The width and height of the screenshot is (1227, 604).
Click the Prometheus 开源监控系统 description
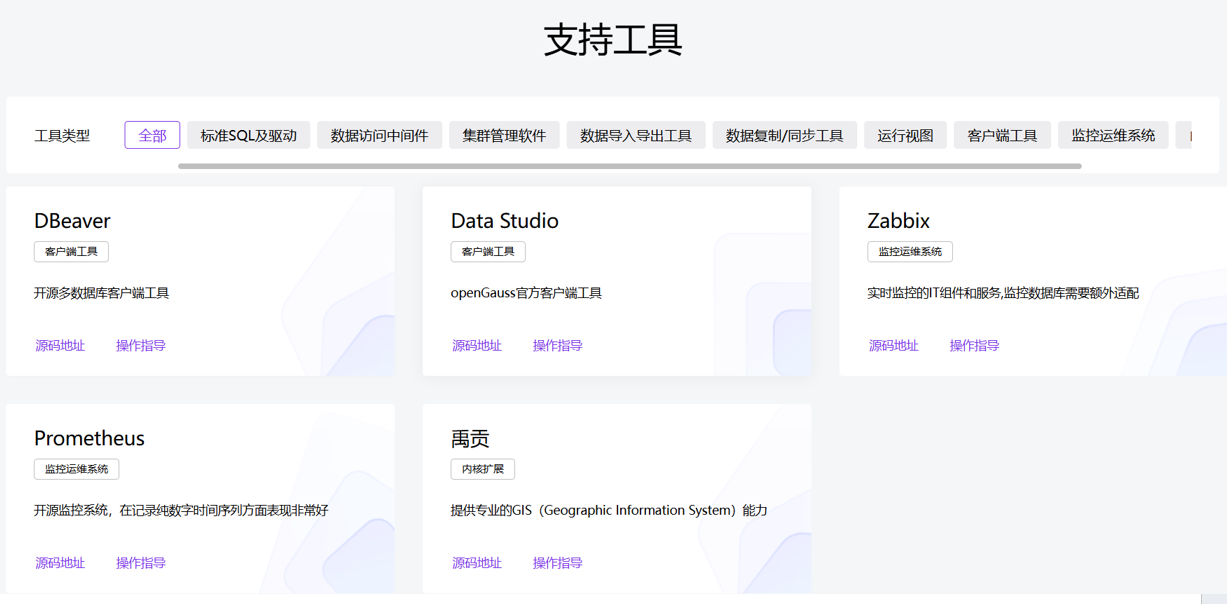pyautogui.click(x=181, y=510)
